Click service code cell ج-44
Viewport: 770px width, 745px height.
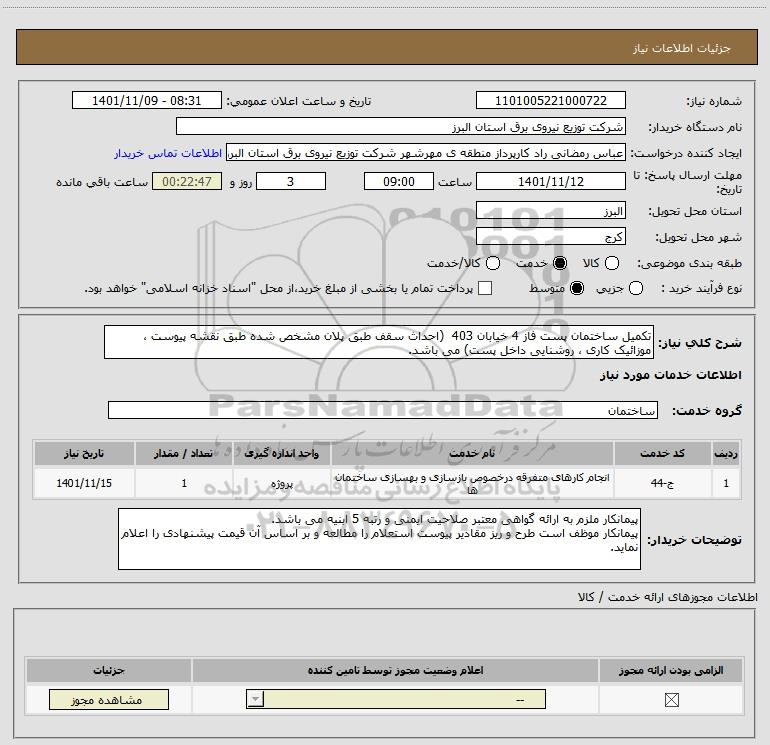pos(662,483)
